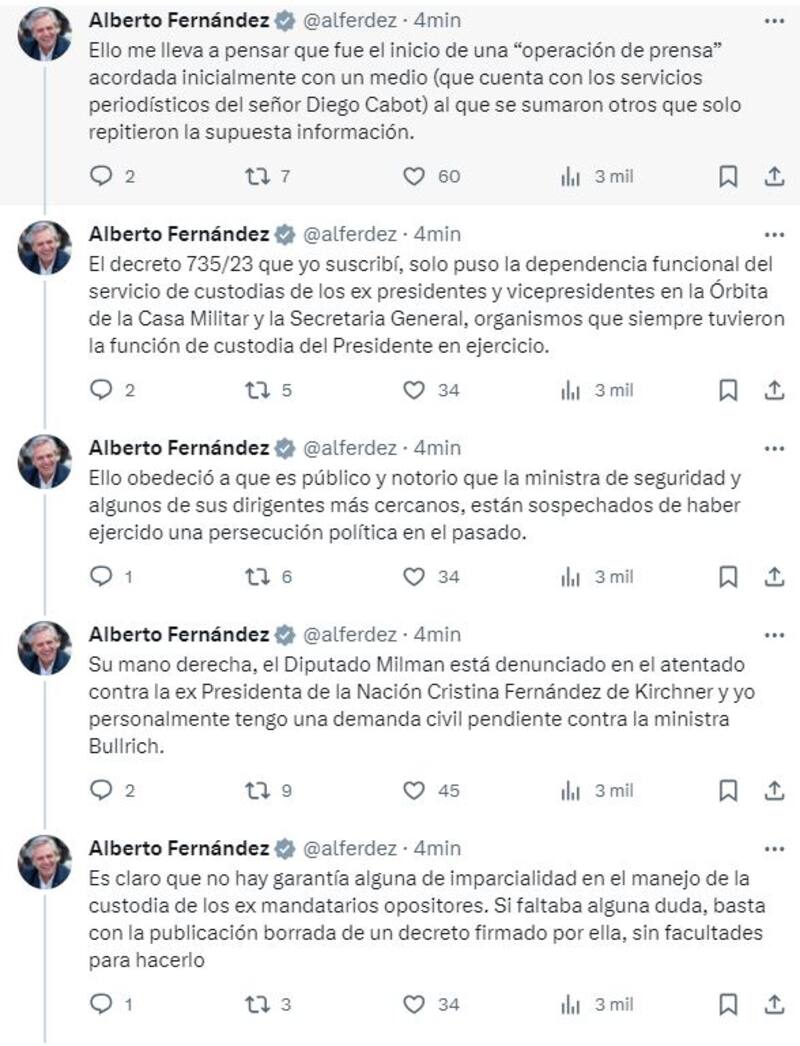Share the last tweet about ex mandatarios
The height and width of the screenshot is (1046, 800).
click(x=773, y=1004)
